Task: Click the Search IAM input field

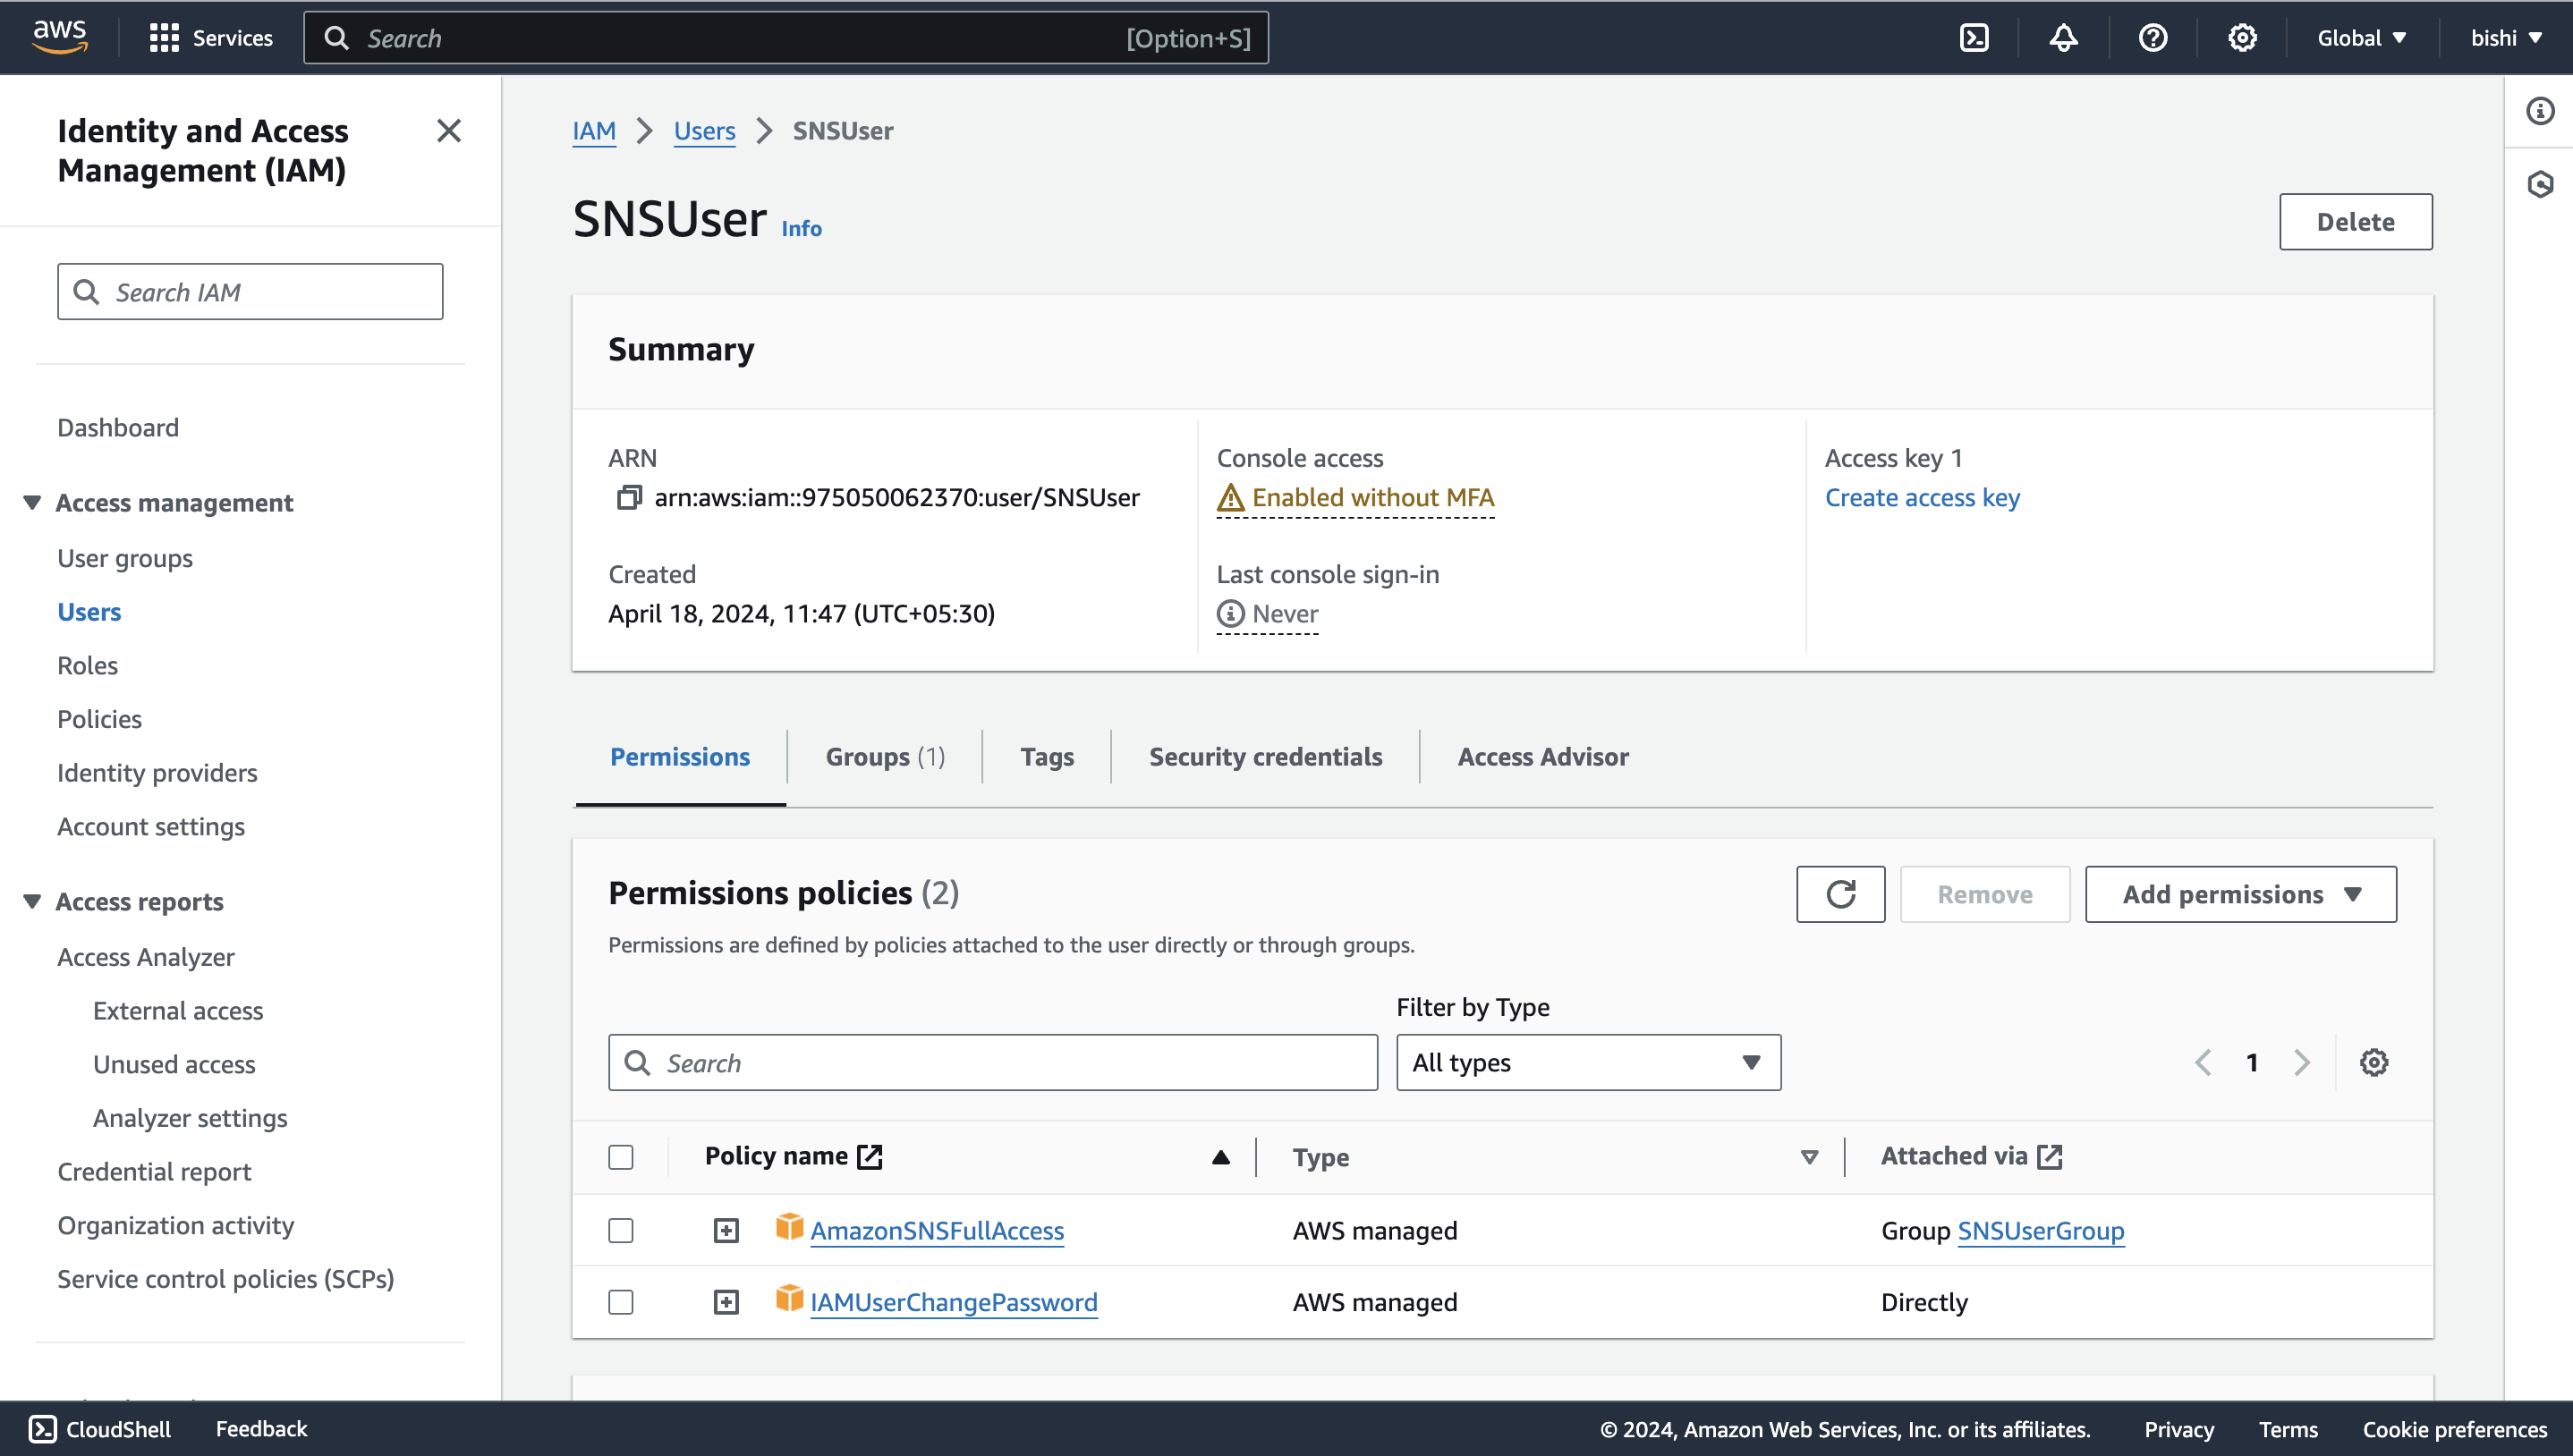Action: coord(250,292)
